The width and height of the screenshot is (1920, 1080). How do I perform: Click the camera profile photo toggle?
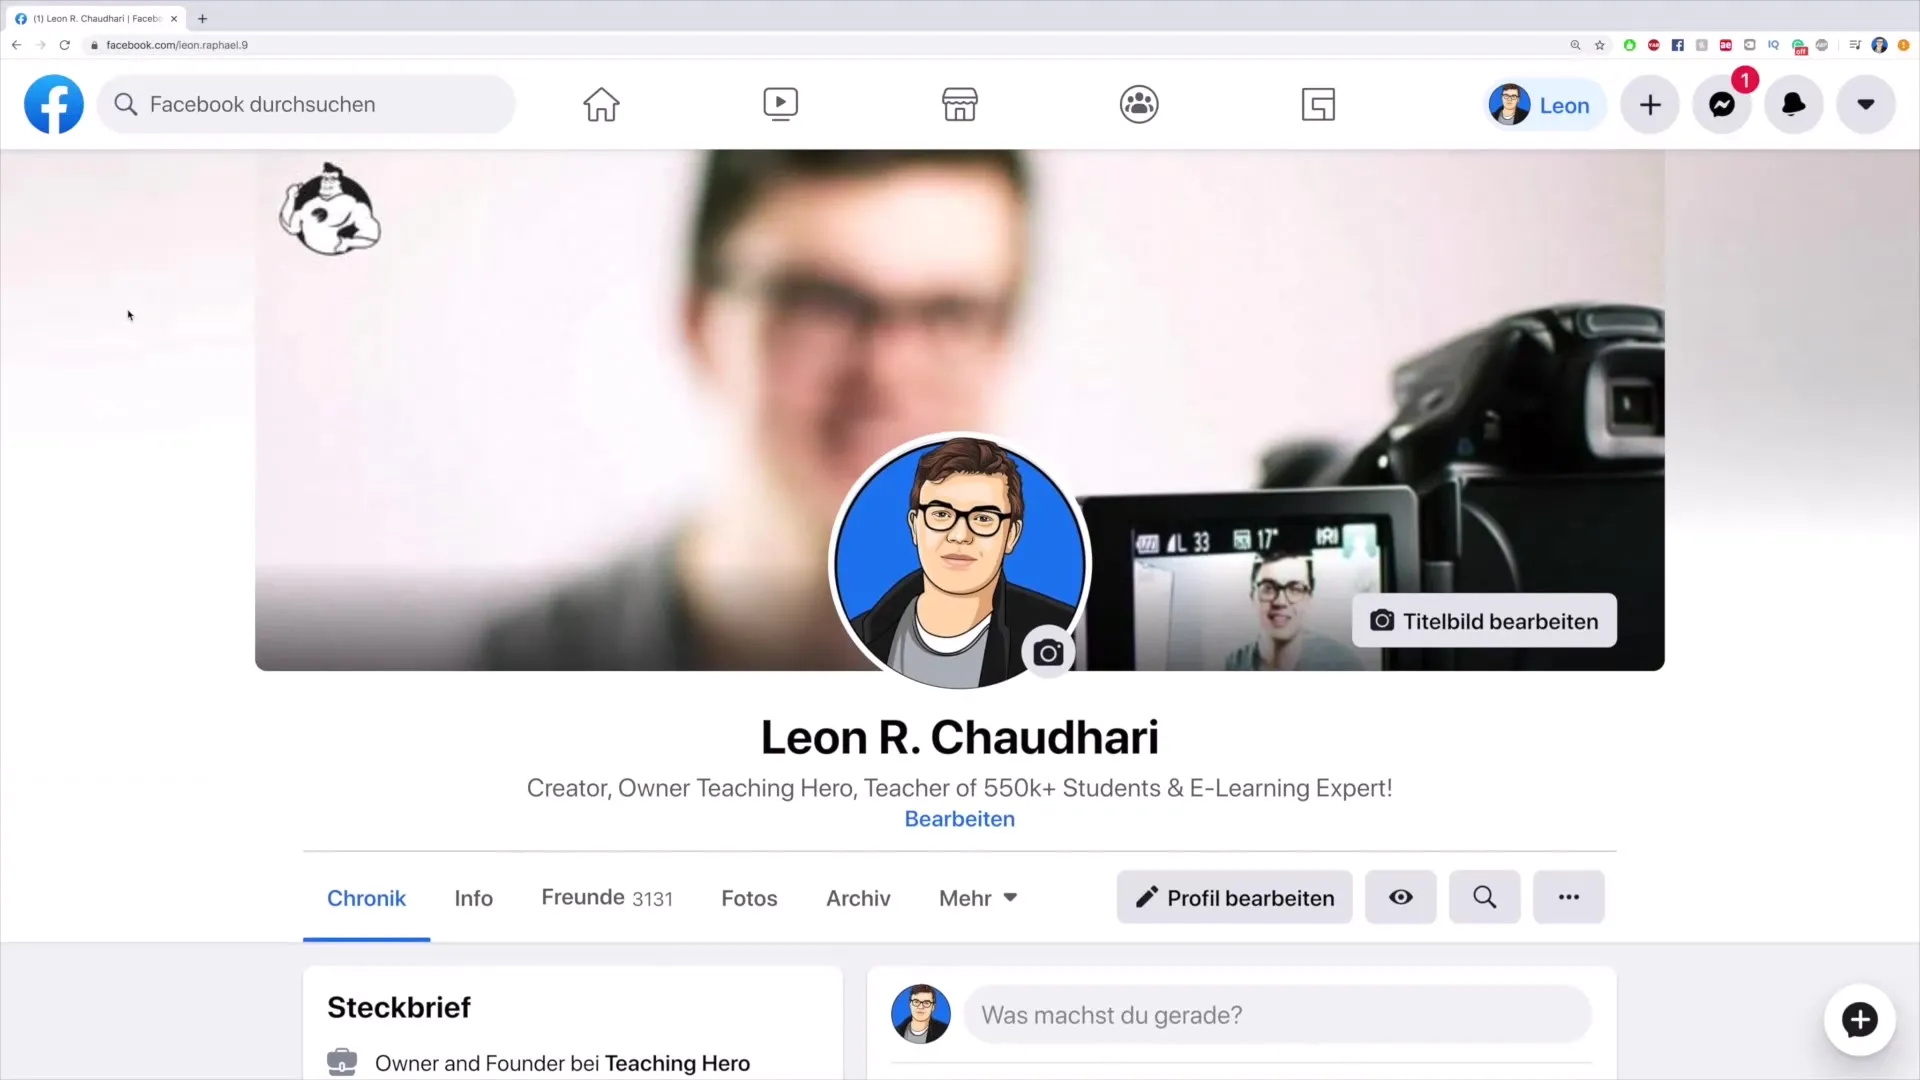1050,651
